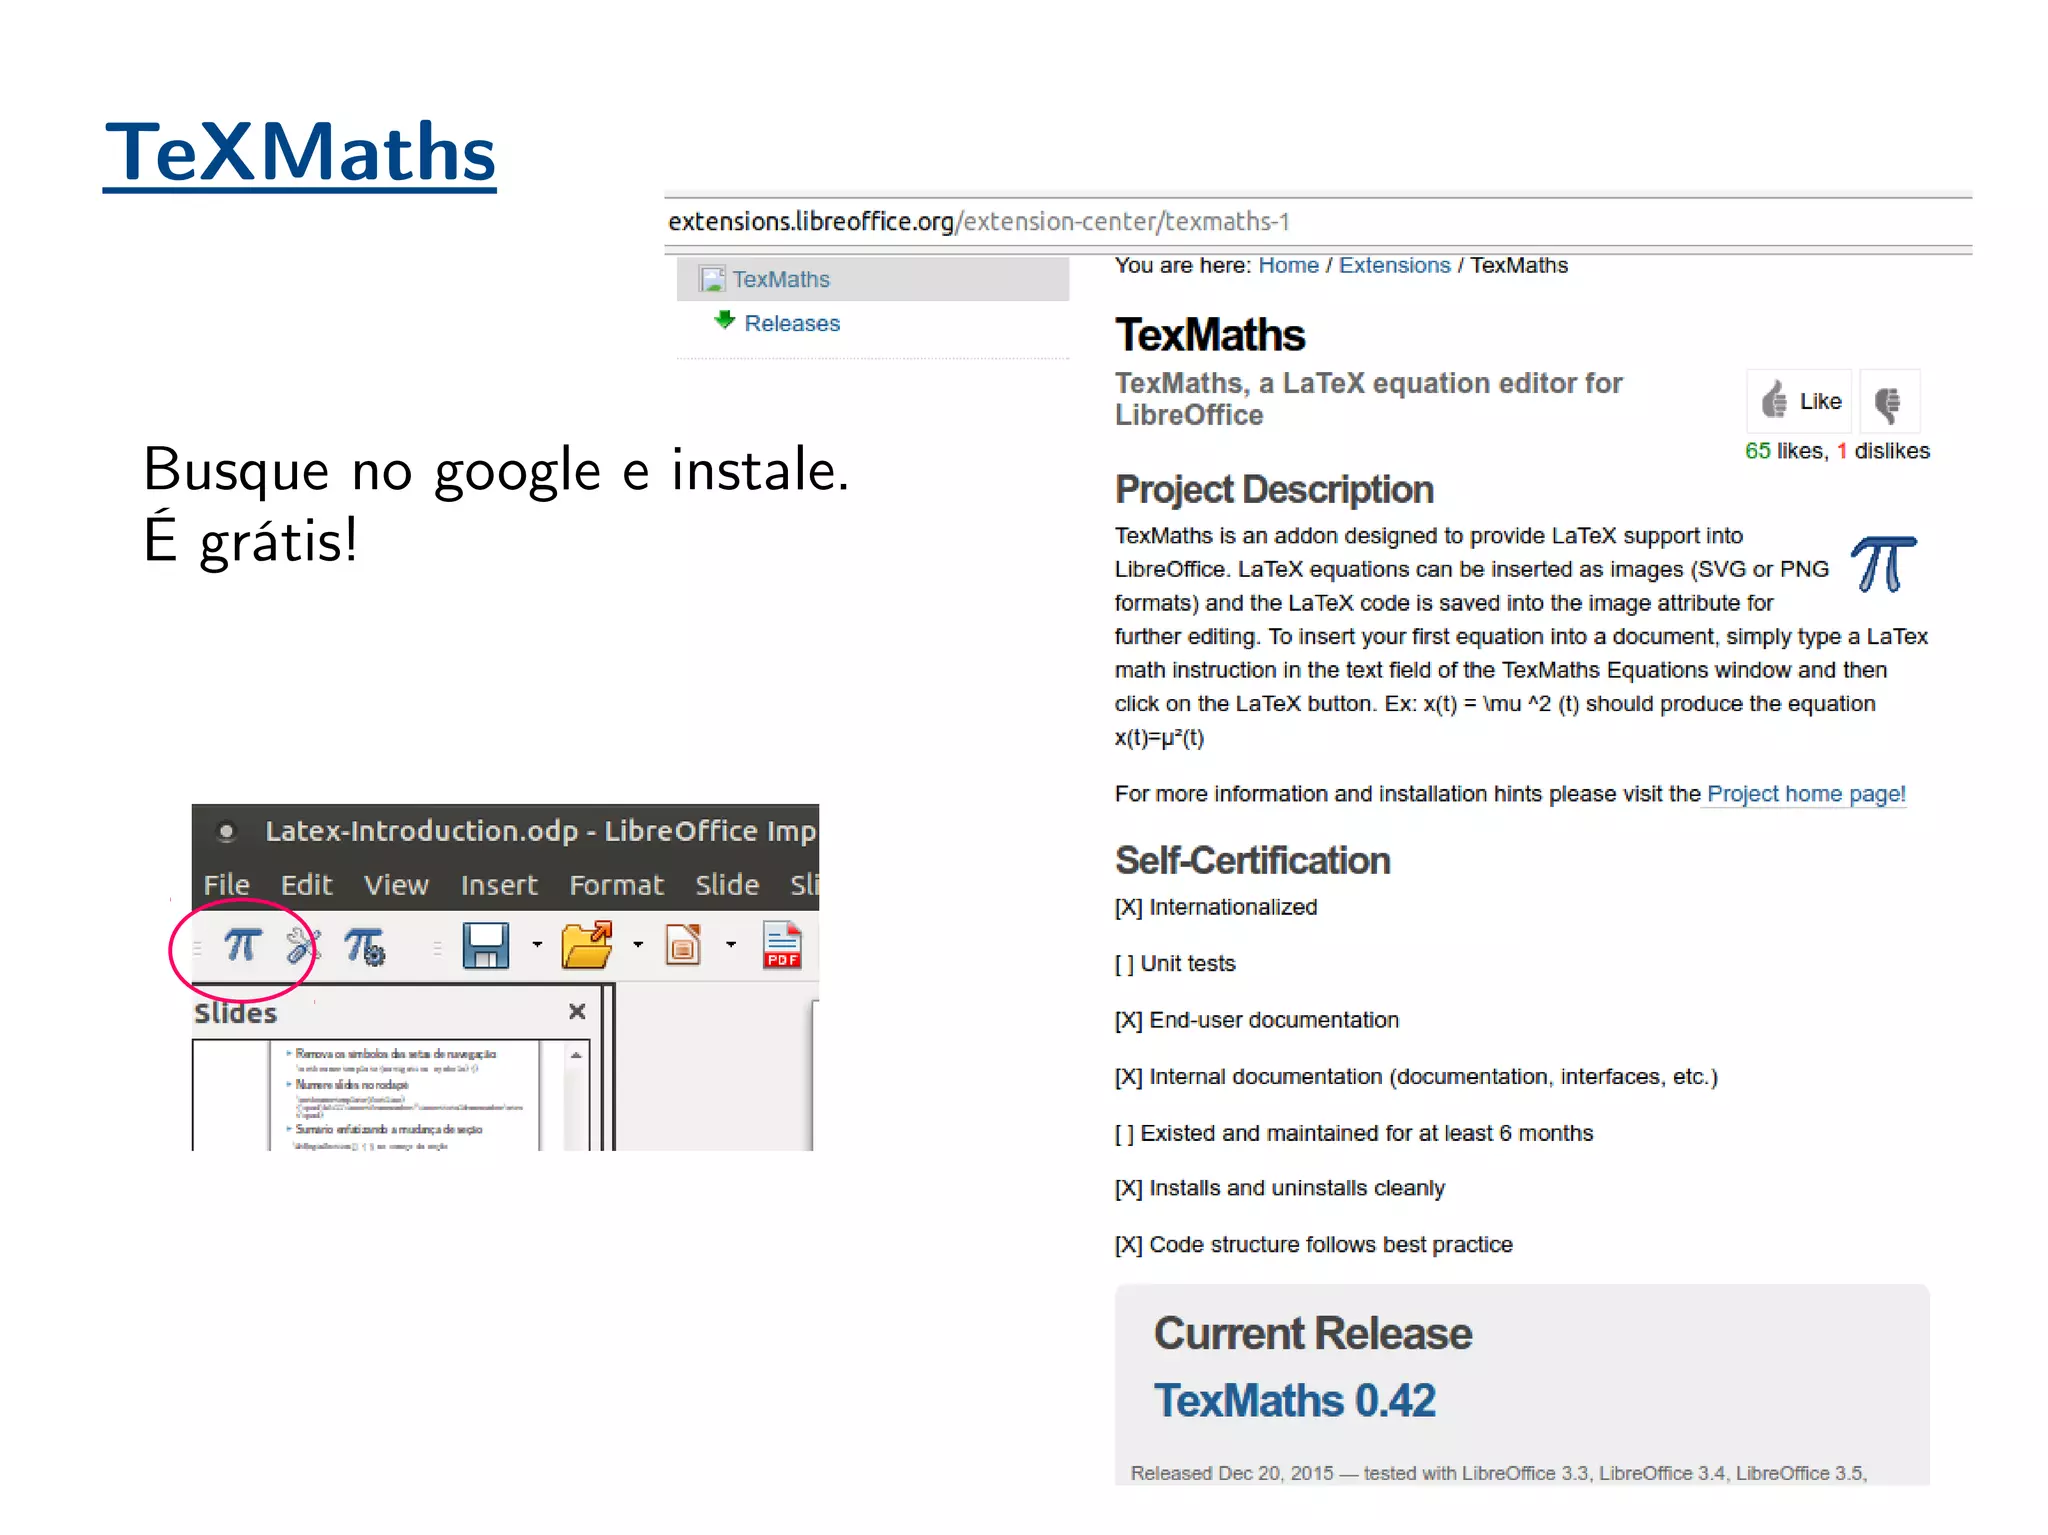
Task: Open the Slide menu
Action: point(727,885)
